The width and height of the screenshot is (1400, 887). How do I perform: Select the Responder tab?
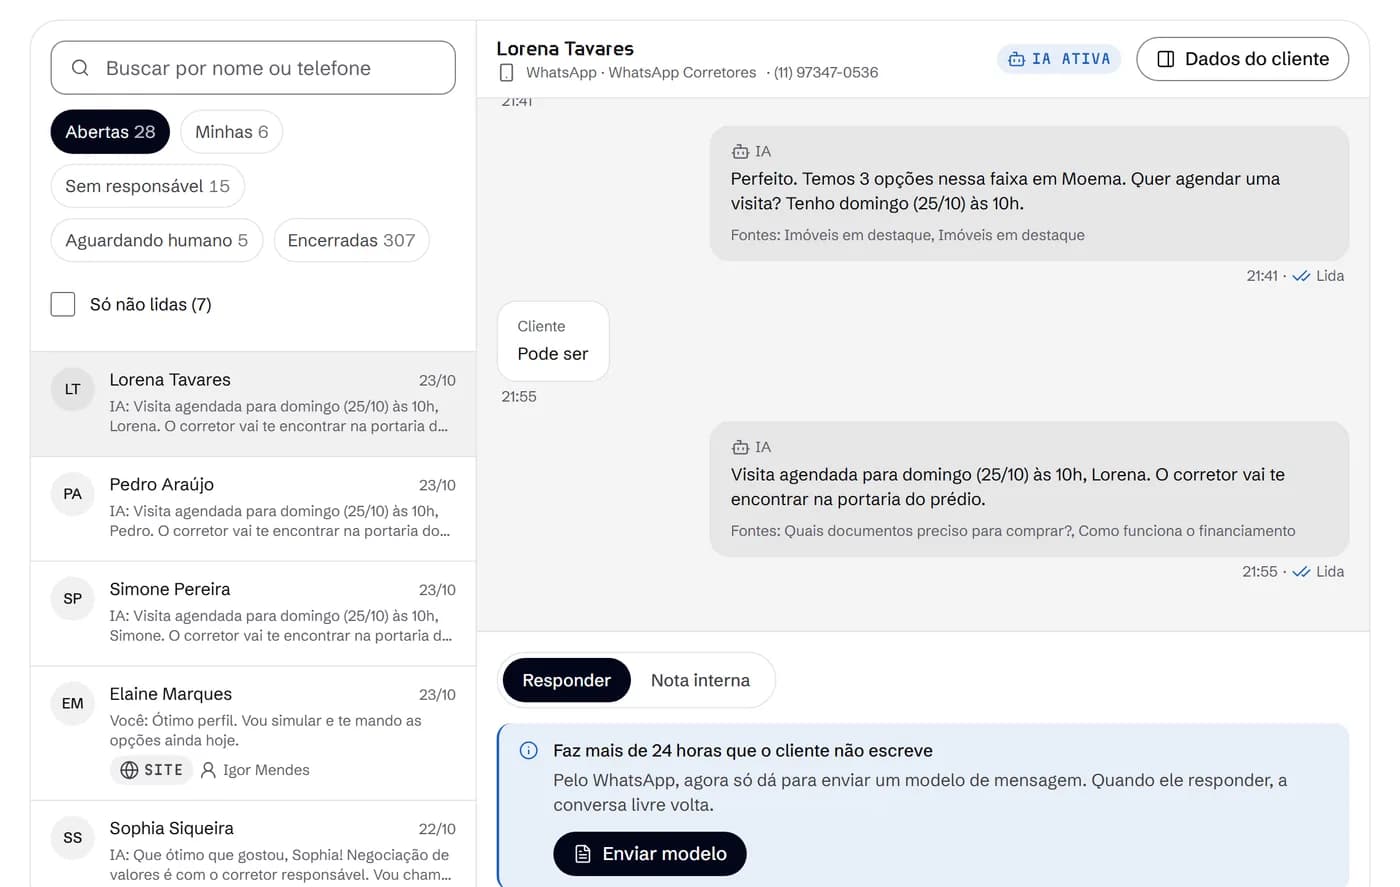tap(566, 680)
